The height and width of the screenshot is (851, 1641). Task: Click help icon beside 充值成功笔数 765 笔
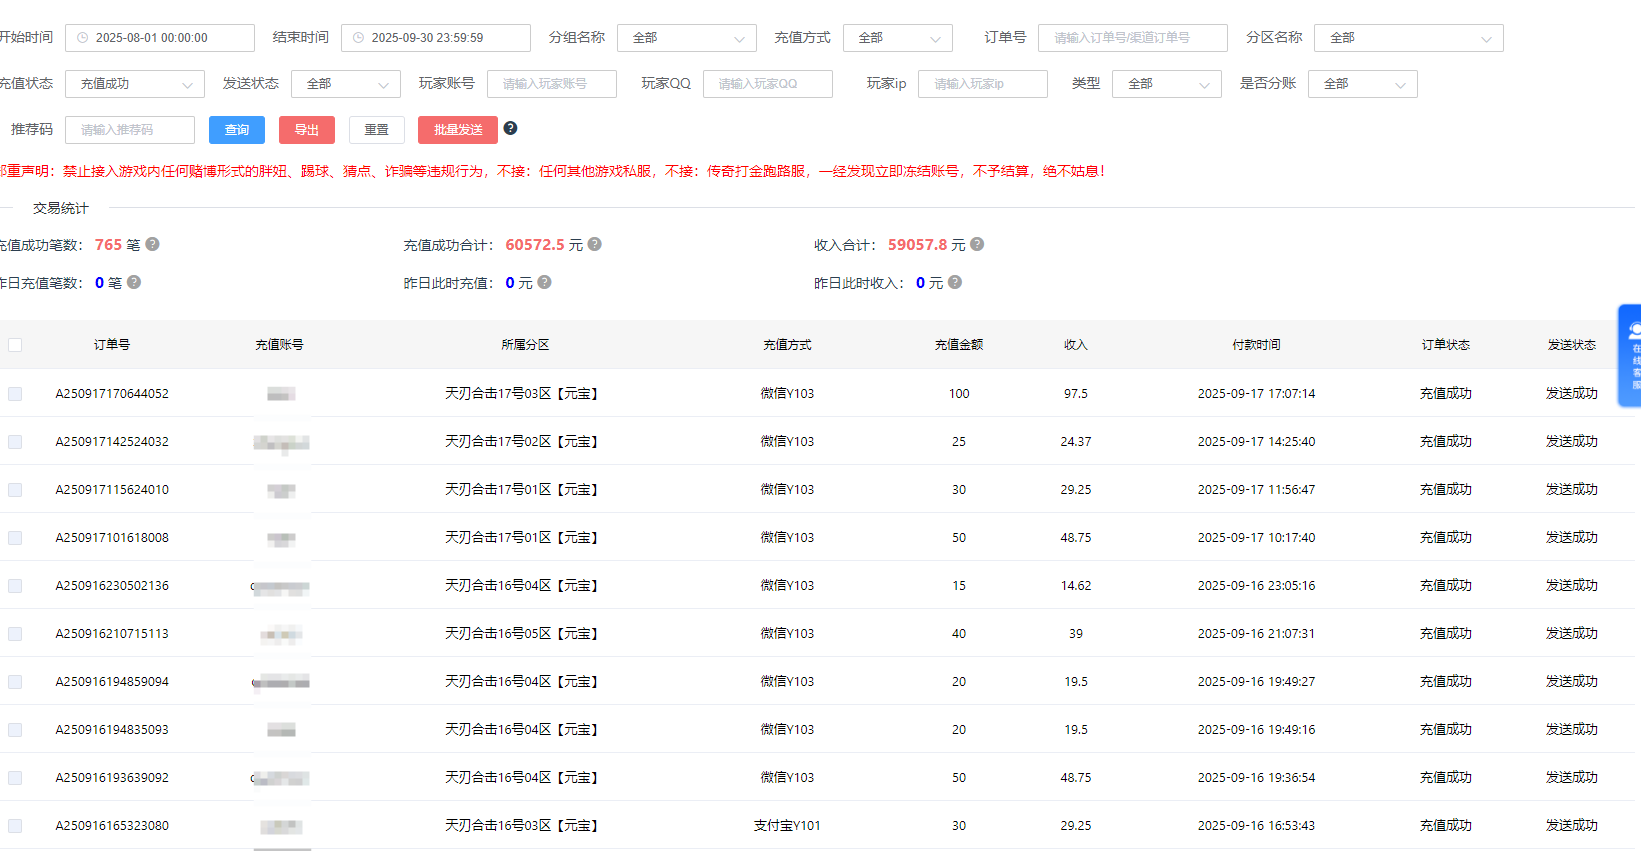point(153,244)
